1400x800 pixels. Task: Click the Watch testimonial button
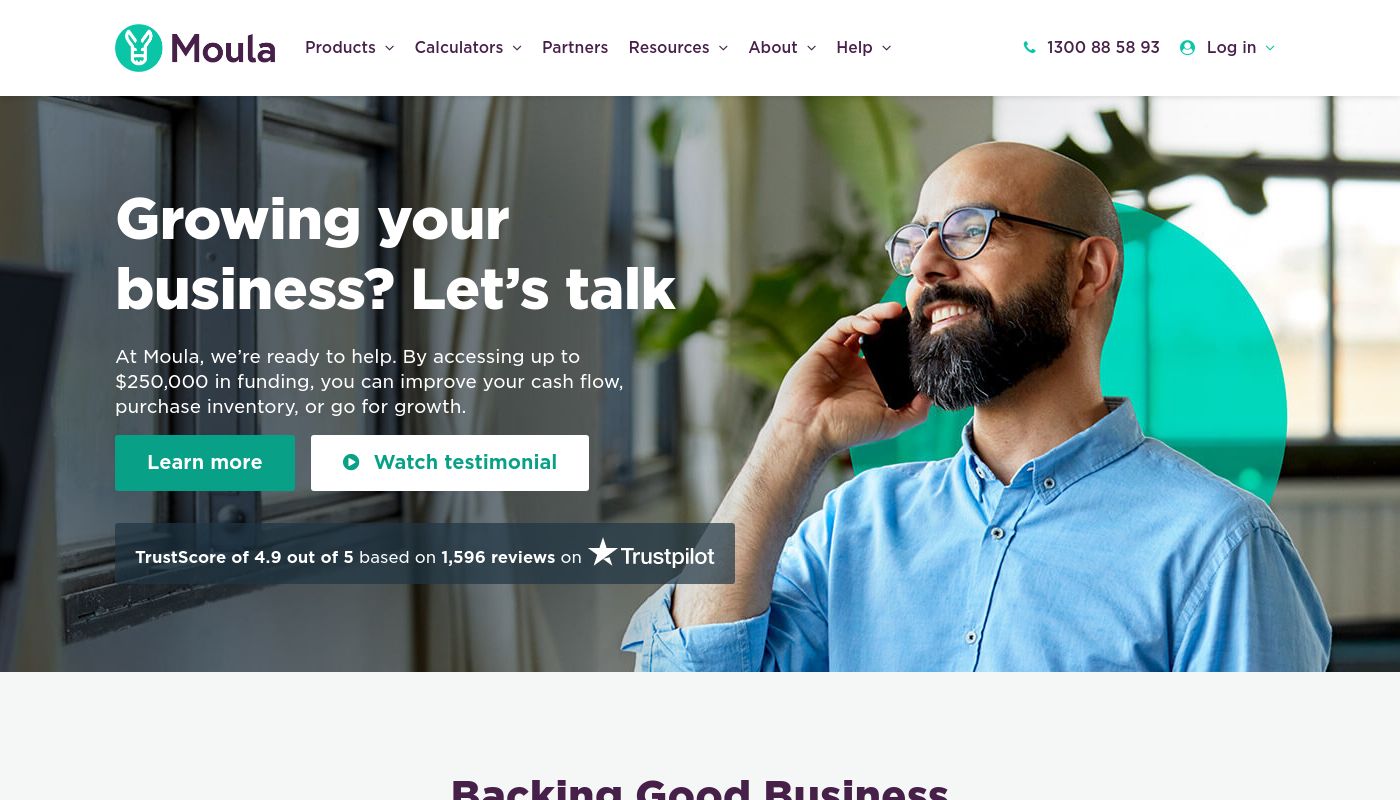point(450,463)
